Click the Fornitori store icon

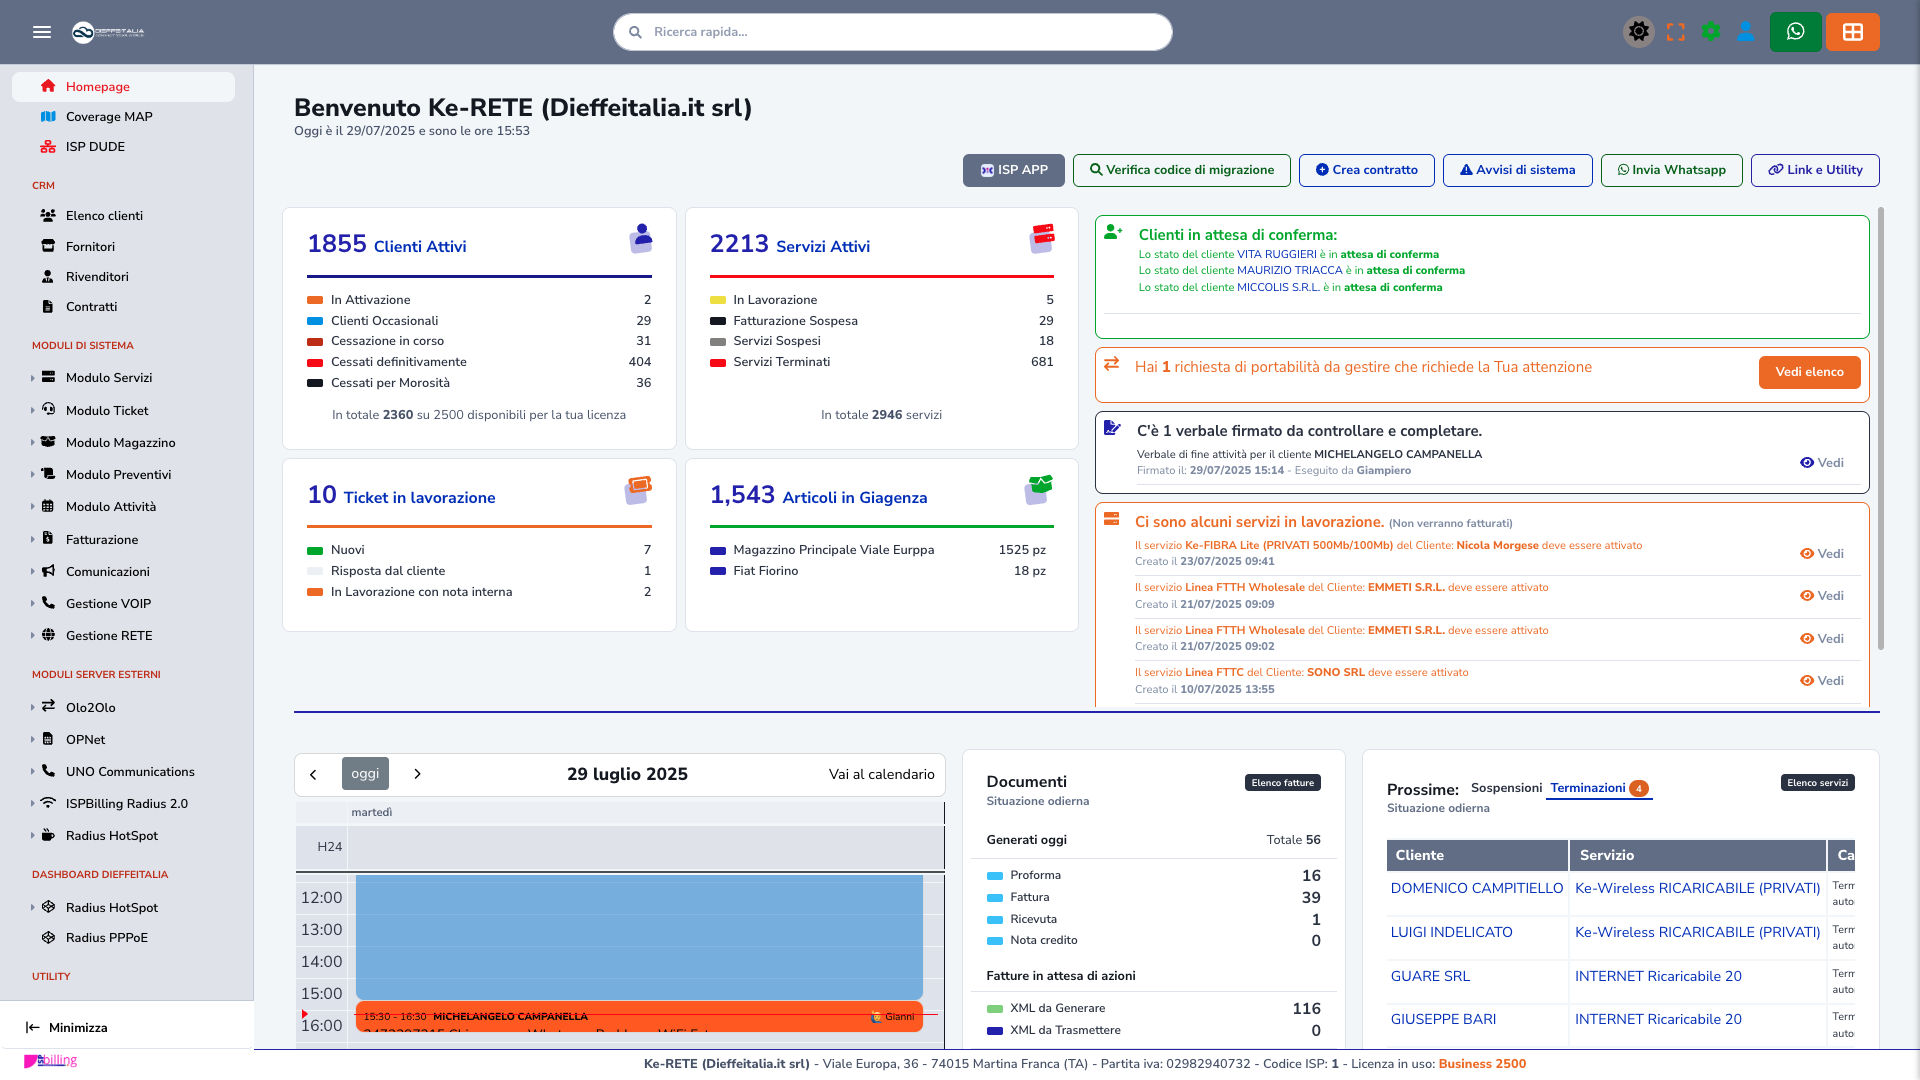coord(48,246)
